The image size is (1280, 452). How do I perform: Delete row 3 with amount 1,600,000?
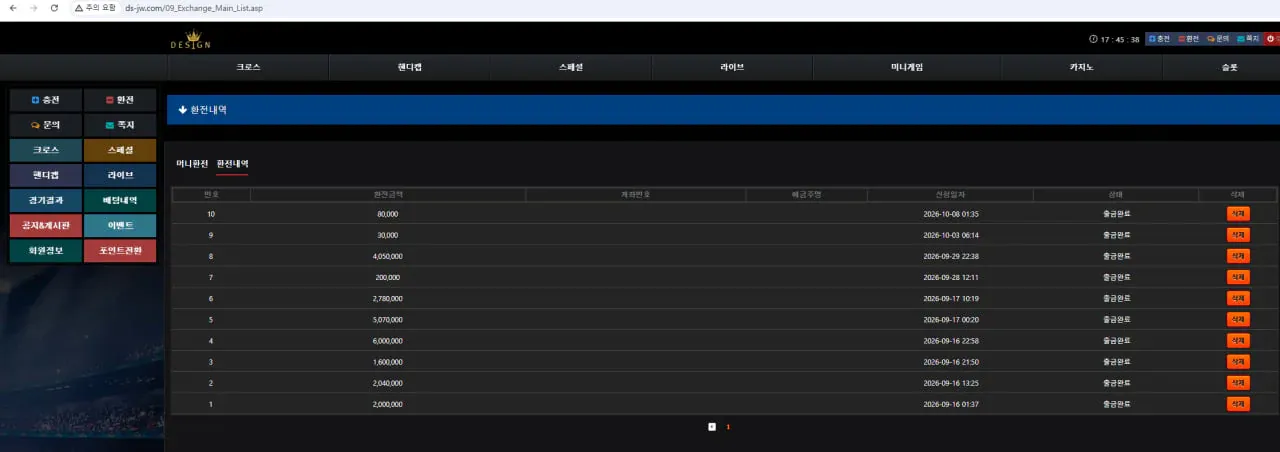pyautogui.click(x=1238, y=361)
